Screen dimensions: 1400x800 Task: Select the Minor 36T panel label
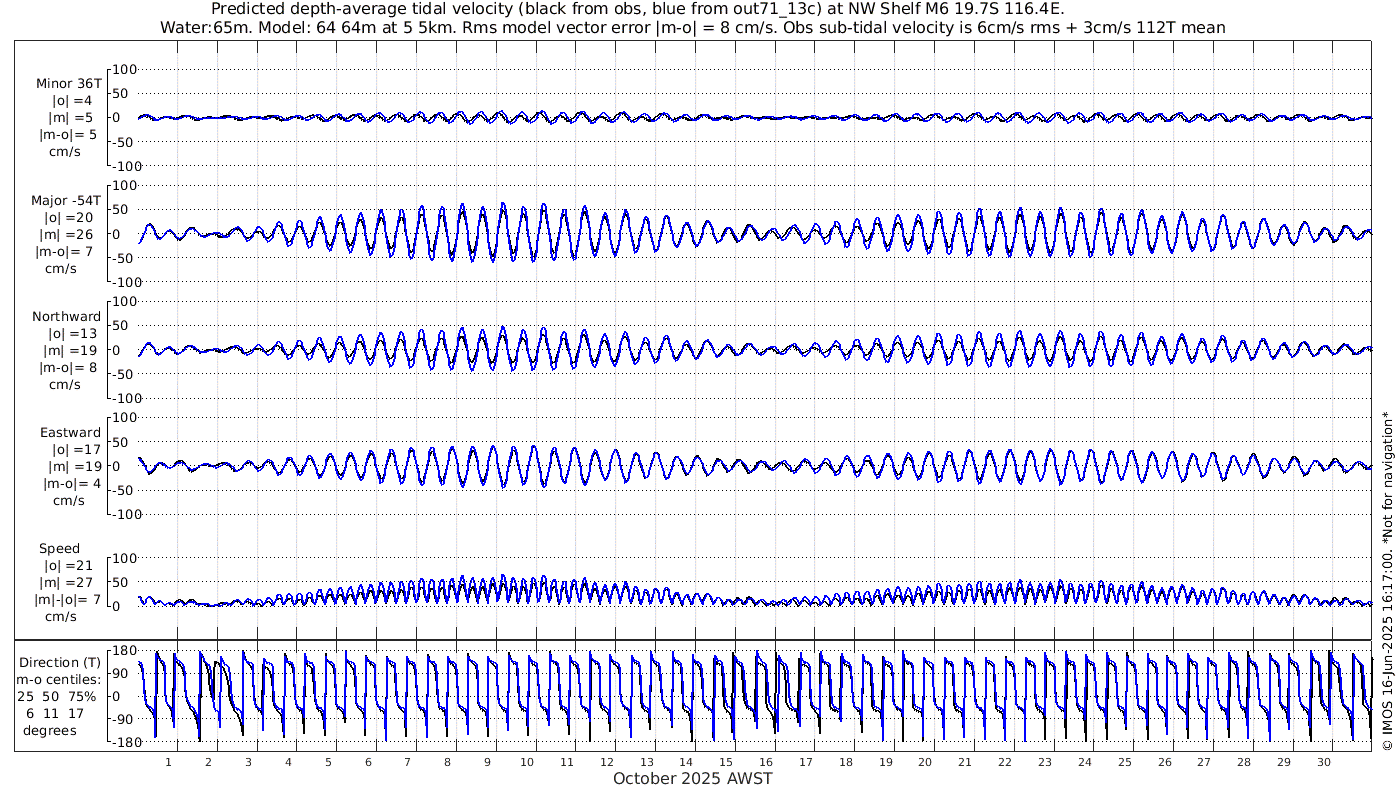(68, 84)
